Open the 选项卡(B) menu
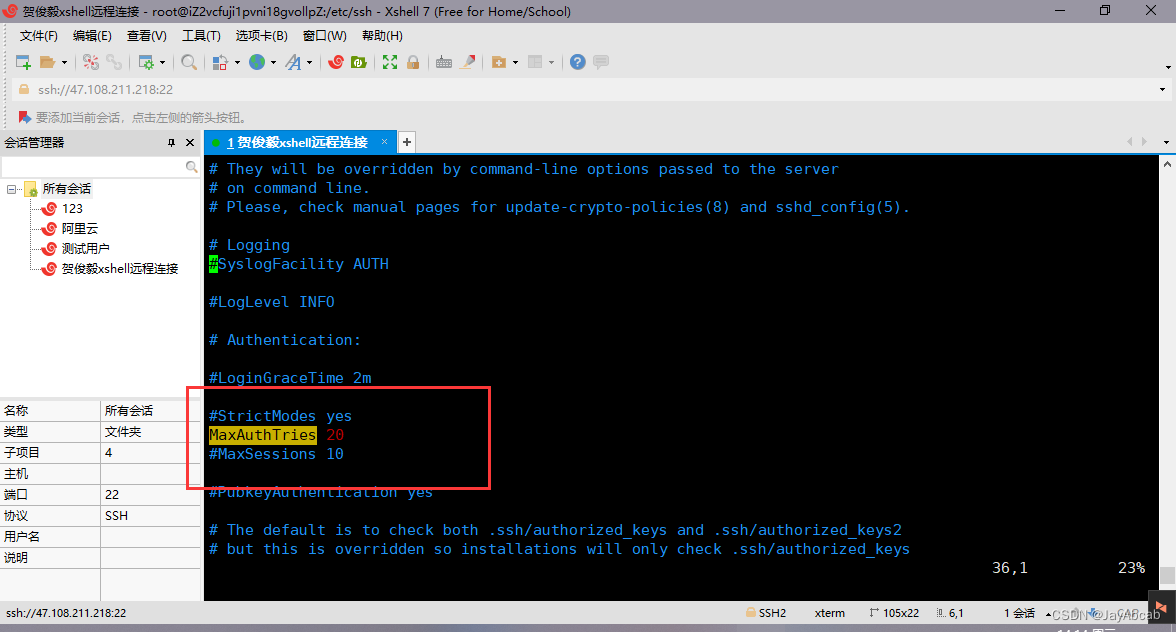 click(261, 36)
